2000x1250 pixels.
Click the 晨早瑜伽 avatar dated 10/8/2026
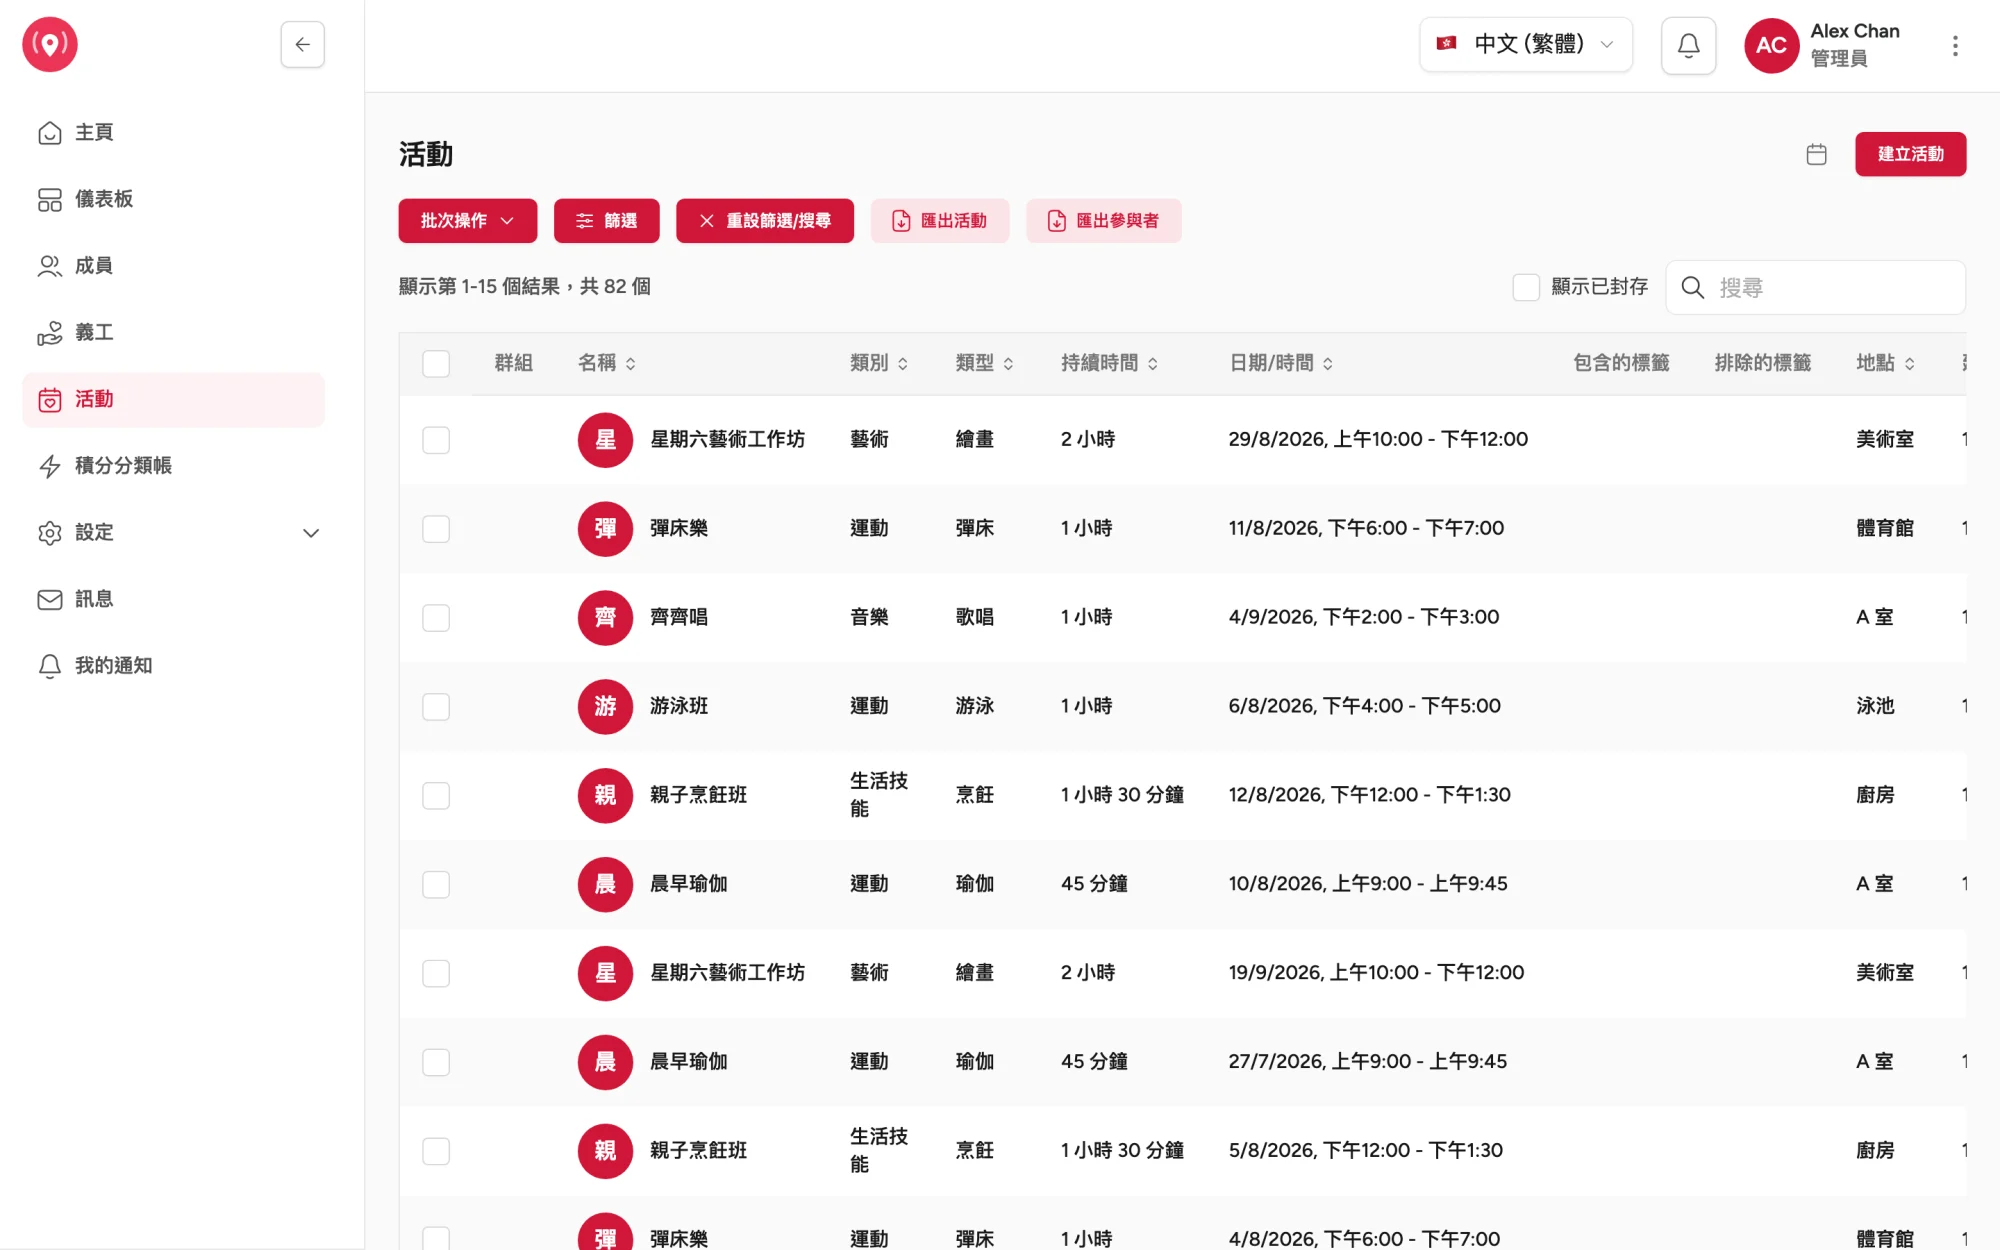click(x=605, y=884)
